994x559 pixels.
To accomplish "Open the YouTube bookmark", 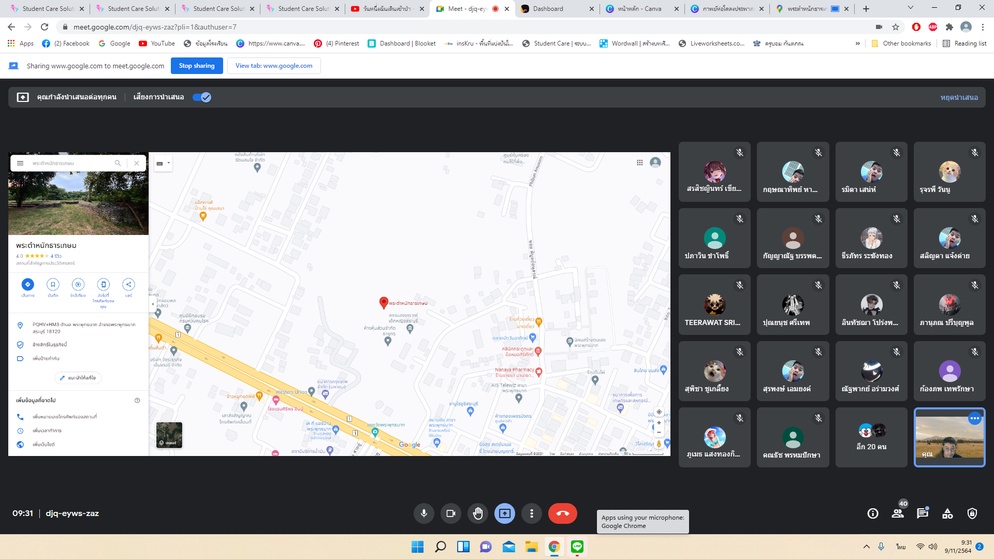I will coord(157,44).
